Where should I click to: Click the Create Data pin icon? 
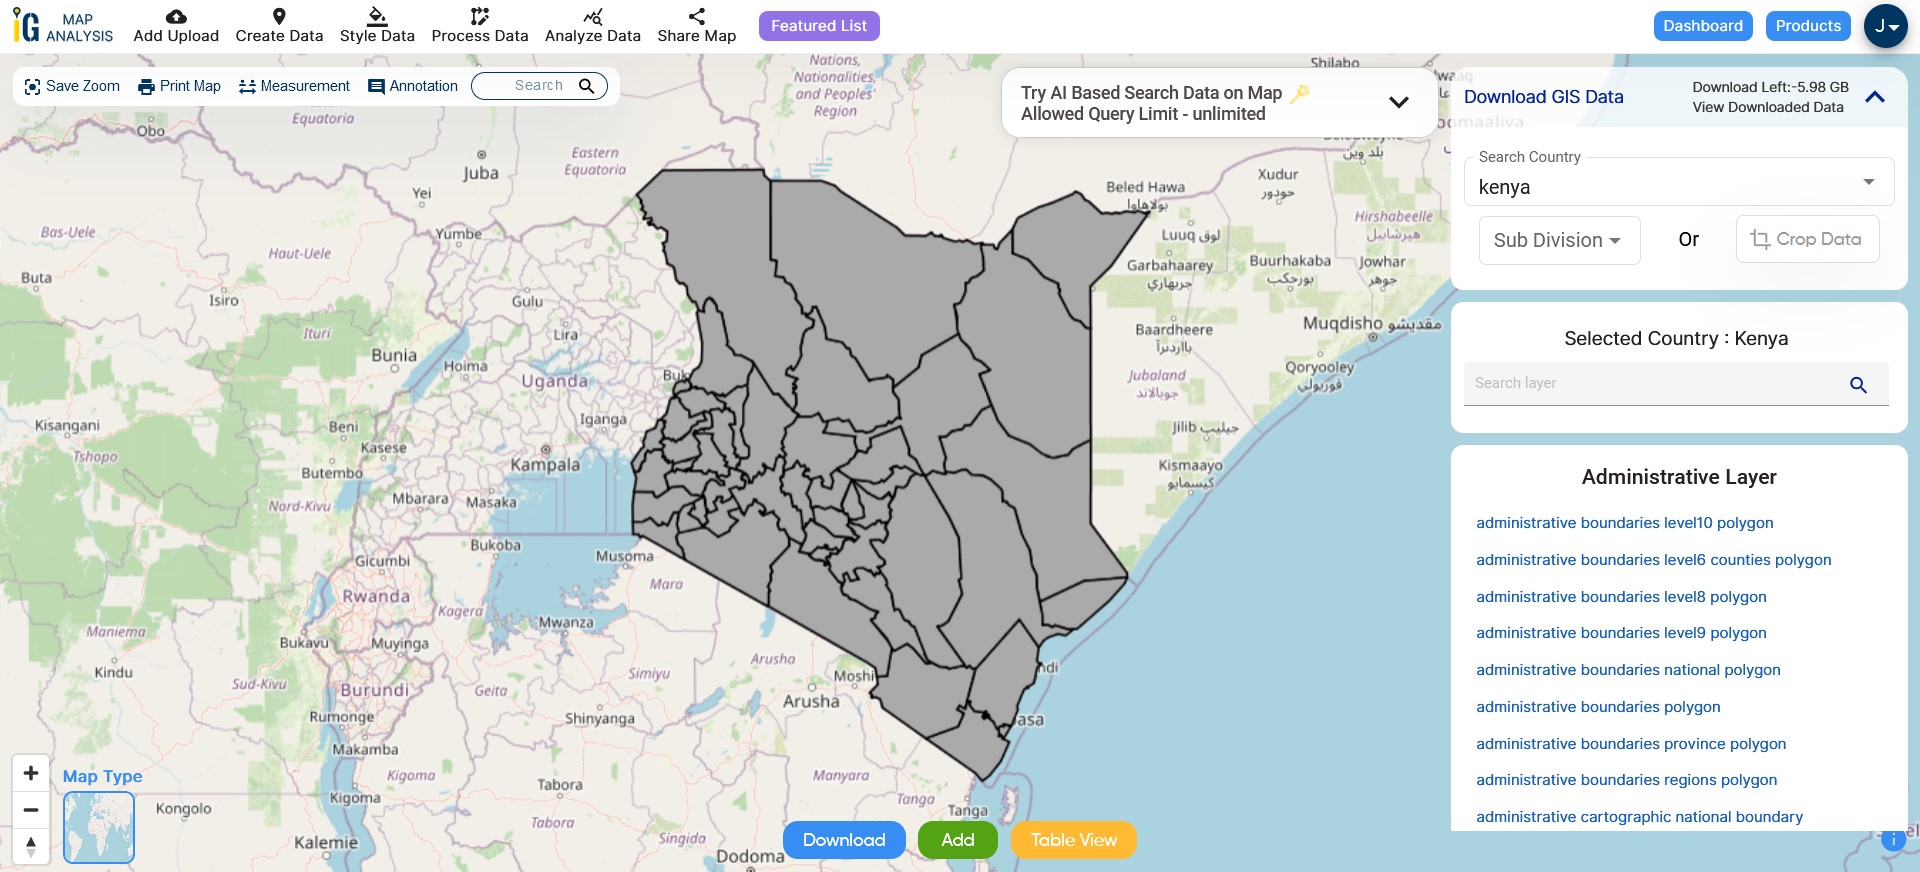[279, 16]
